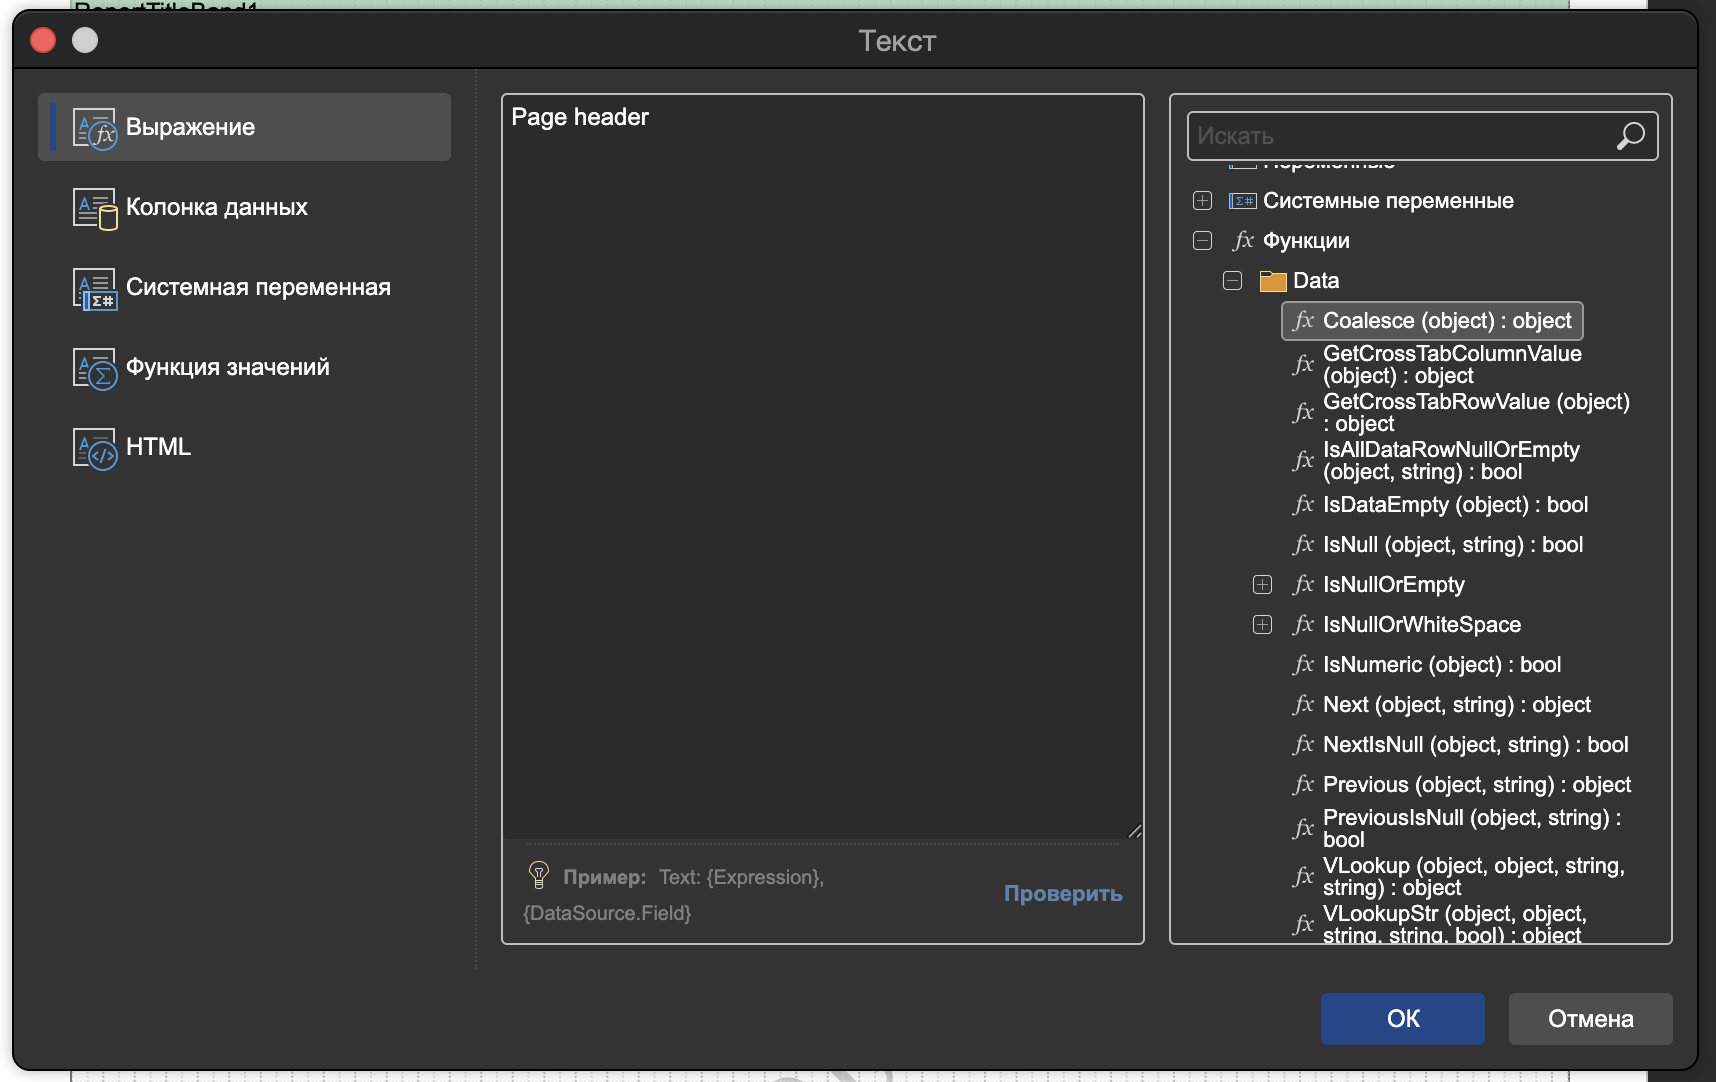Select PreviousIsNull function
The width and height of the screenshot is (1716, 1082).
click(x=1472, y=829)
